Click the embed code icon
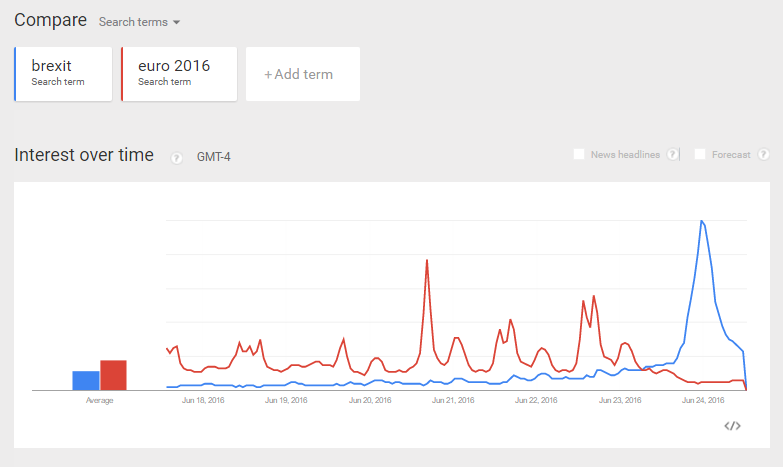The width and height of the screenshot is (783, 467). [732, 426]
